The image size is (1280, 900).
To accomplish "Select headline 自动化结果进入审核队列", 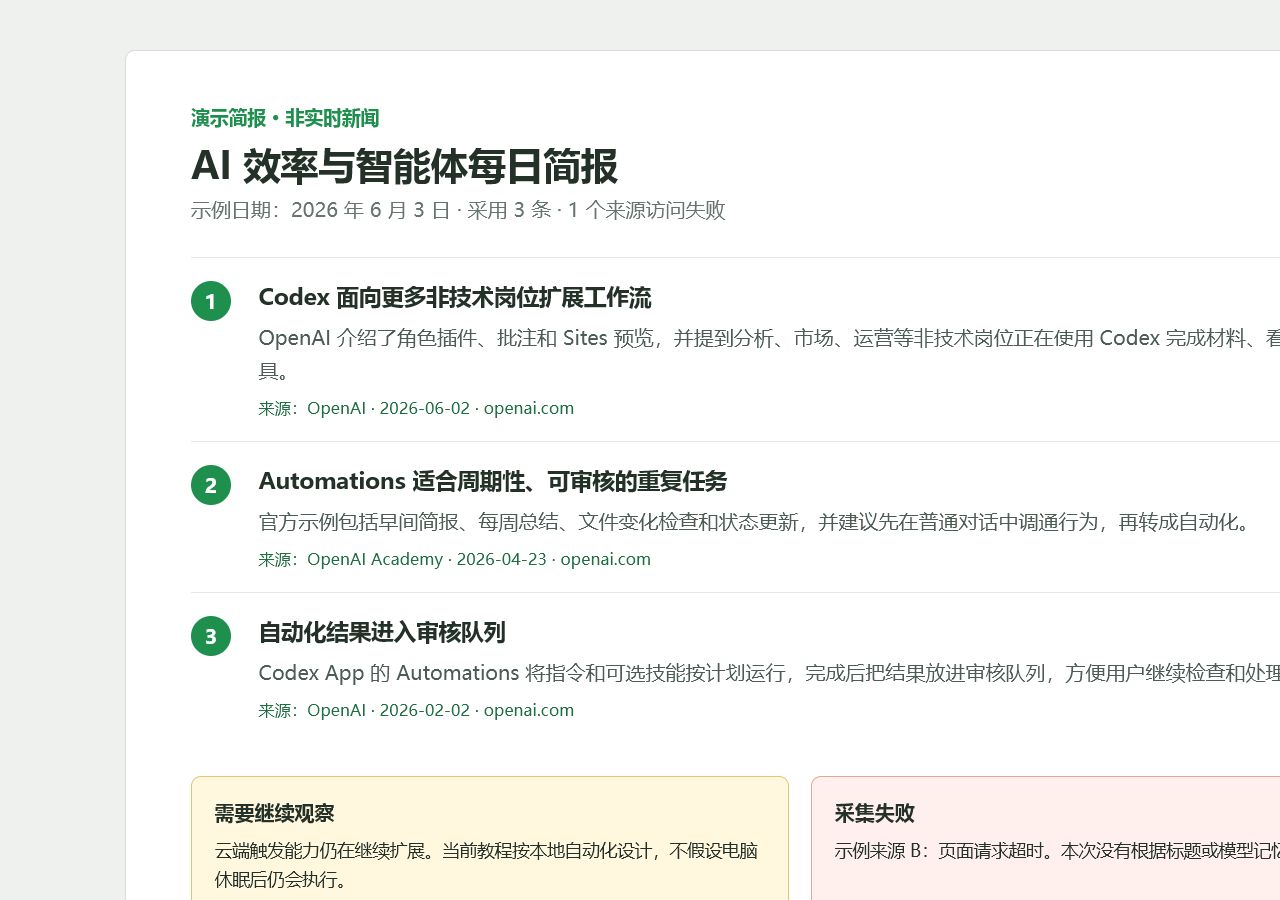I will pos(382,632).
